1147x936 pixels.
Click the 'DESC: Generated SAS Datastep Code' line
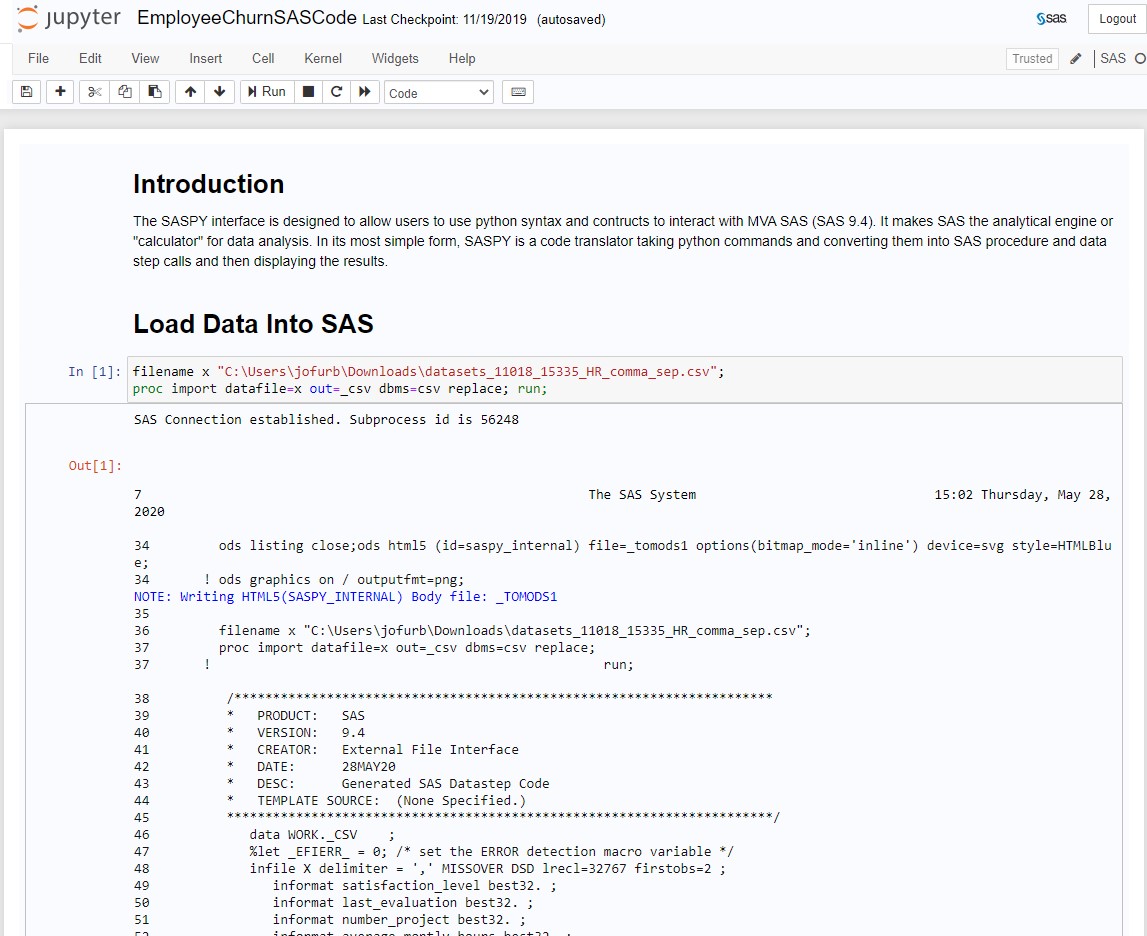tap(388, 783)
